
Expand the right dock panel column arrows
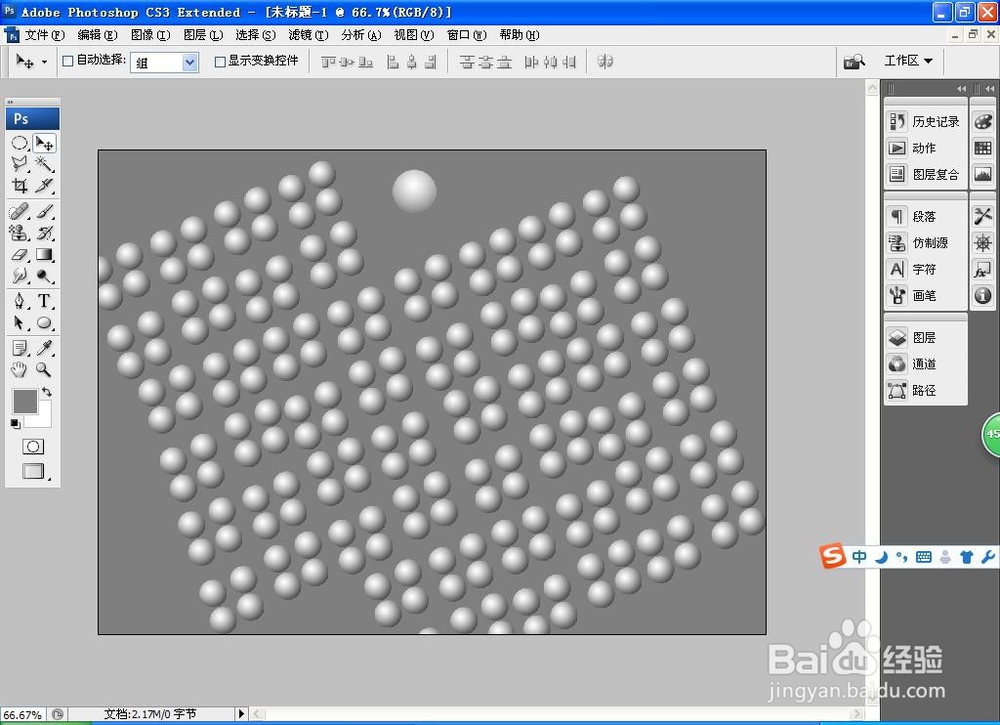click(x=989, y=89)
